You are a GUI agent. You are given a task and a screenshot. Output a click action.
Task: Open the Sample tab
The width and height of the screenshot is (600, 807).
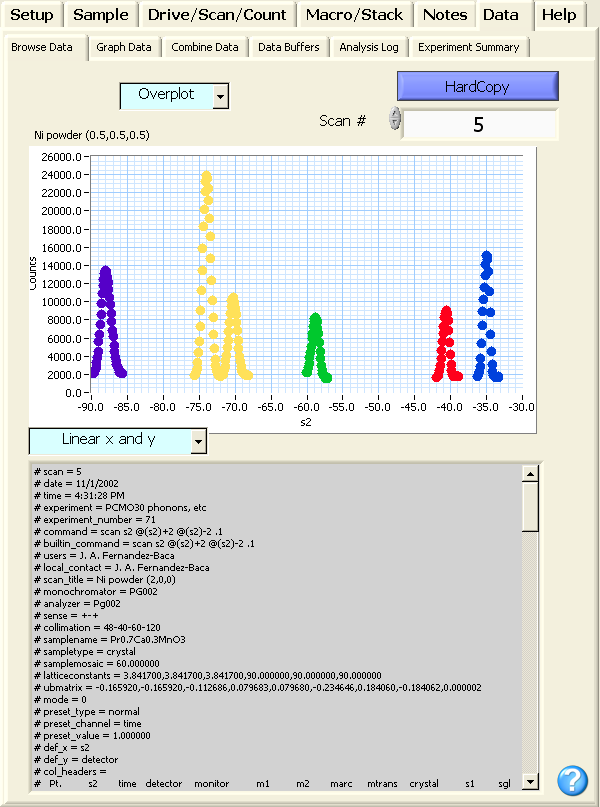101,14
